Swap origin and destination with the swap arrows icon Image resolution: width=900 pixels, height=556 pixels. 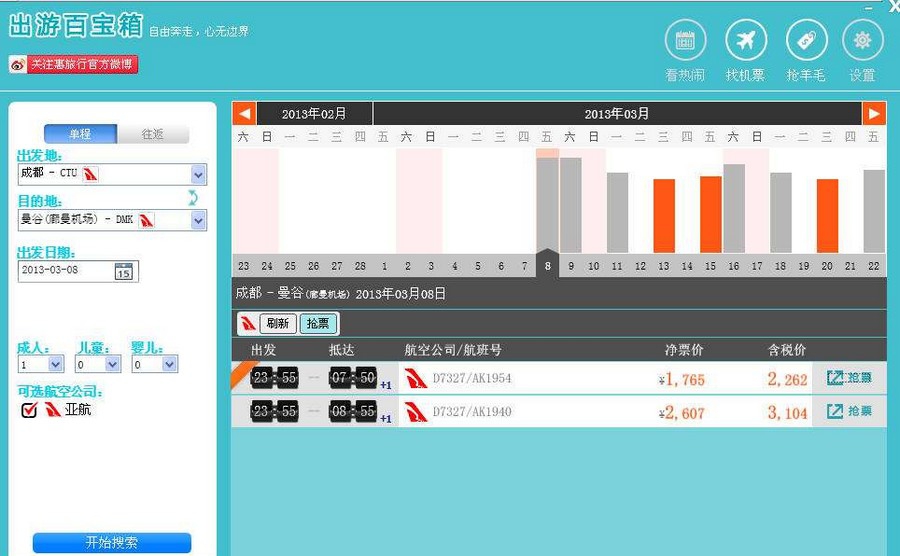coord(193,198)
